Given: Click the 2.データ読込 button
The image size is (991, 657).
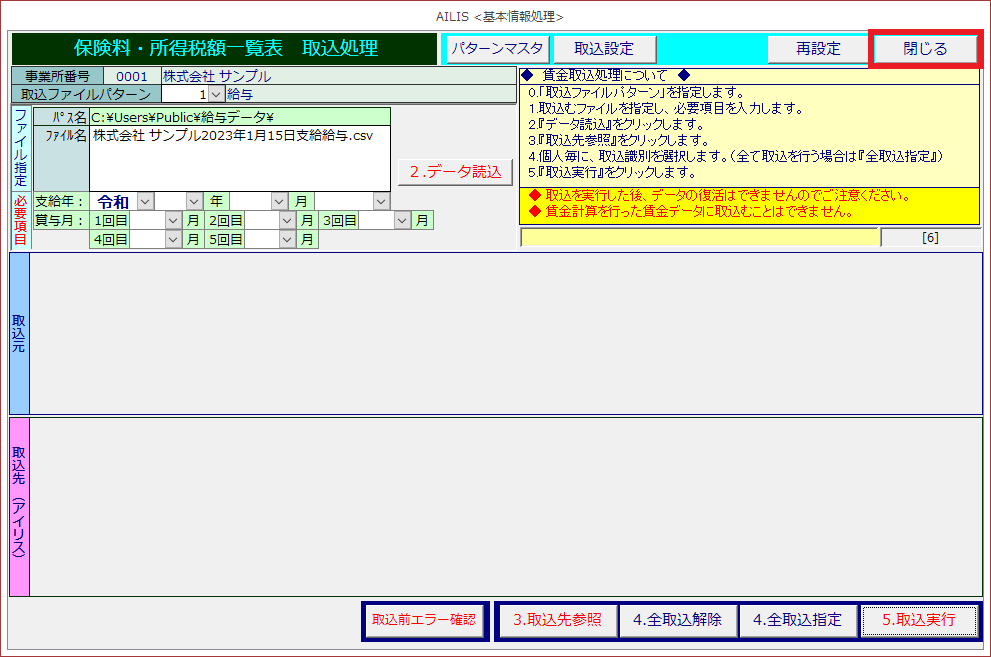Looking at the screenshot, I should coord(455,171).
